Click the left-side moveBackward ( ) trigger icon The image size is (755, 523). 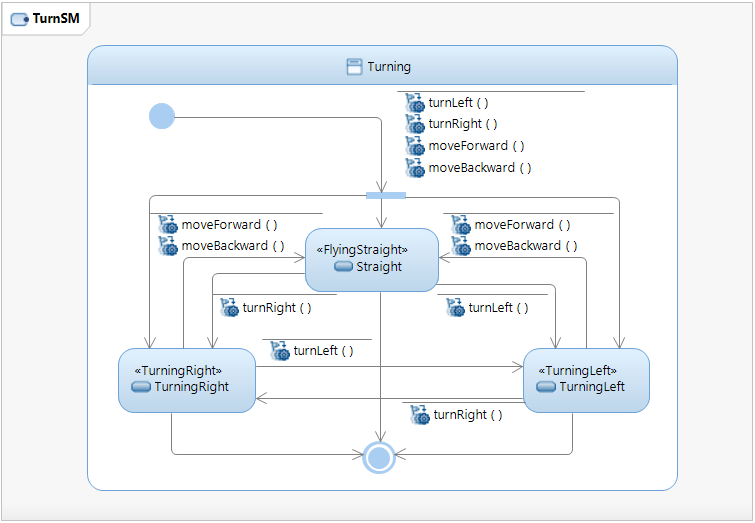[168, 246]
